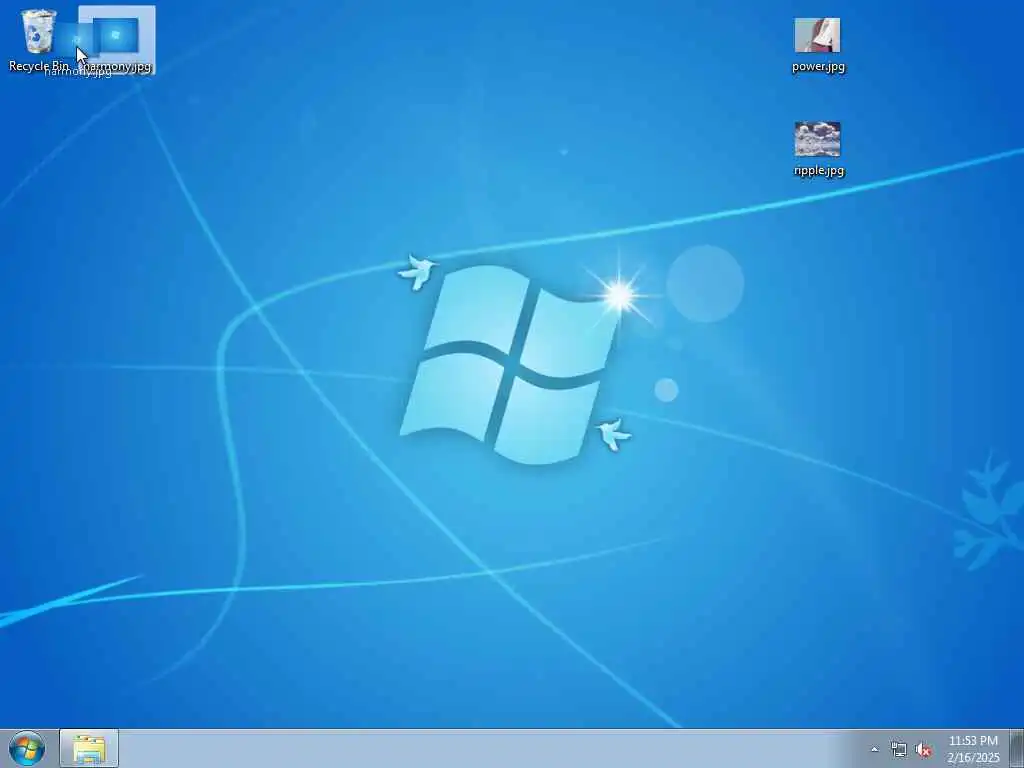1024x768 pixels.
Task: Click the ripple.jpg file name label
Action: pos(819,170)
